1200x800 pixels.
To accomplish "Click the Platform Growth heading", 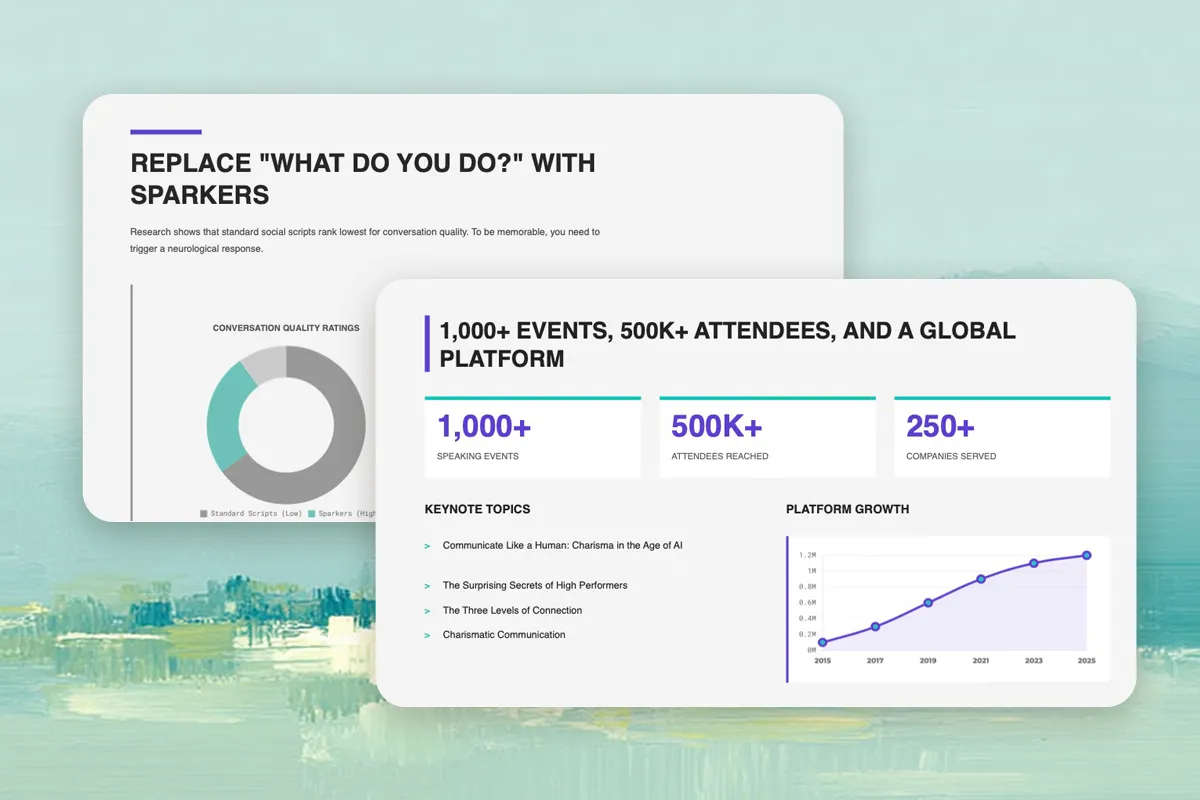I will (847, 509).
